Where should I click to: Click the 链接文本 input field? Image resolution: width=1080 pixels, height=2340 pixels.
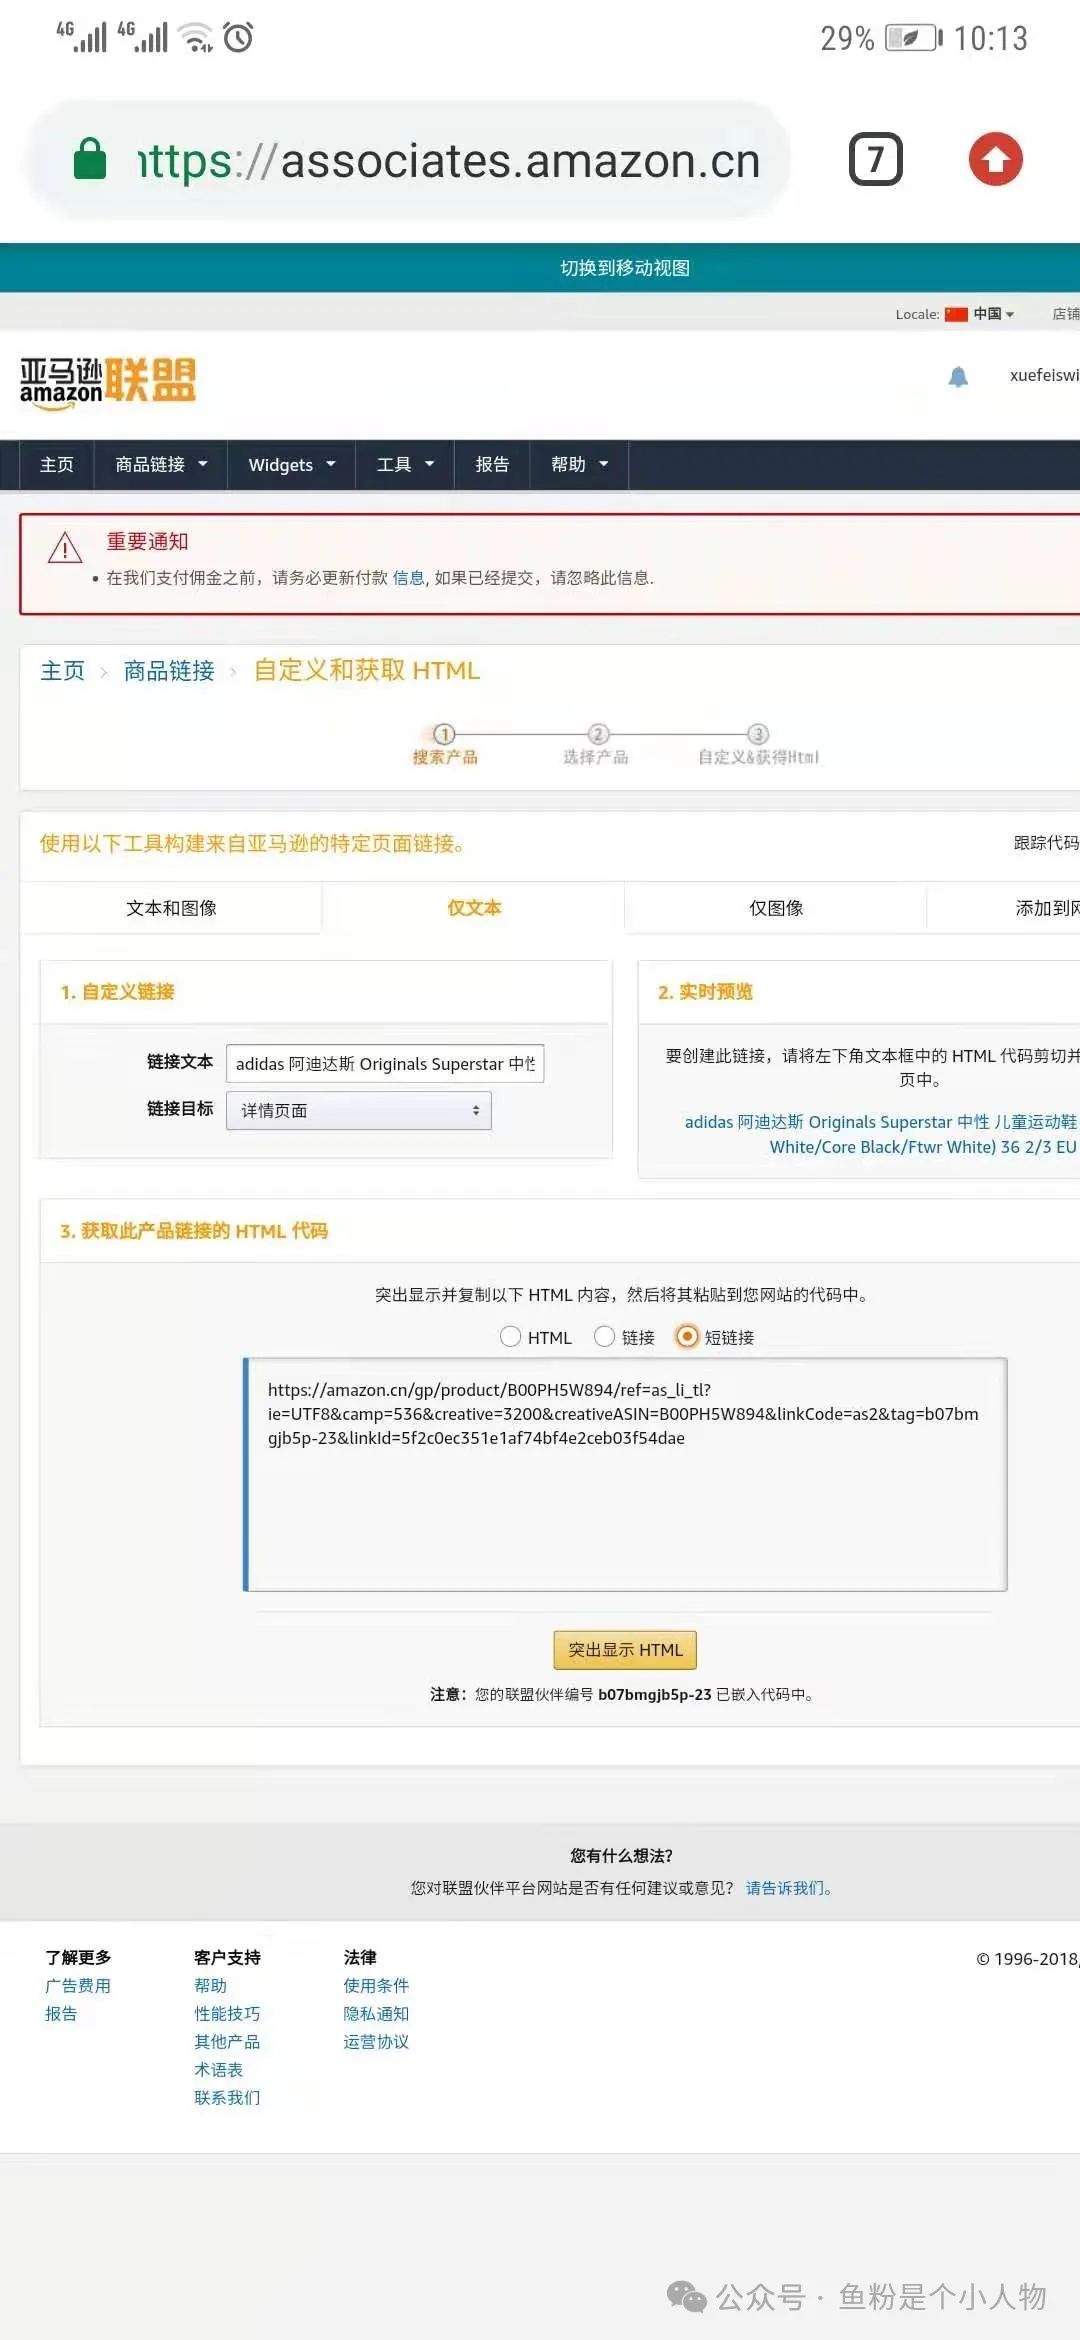385,1063
